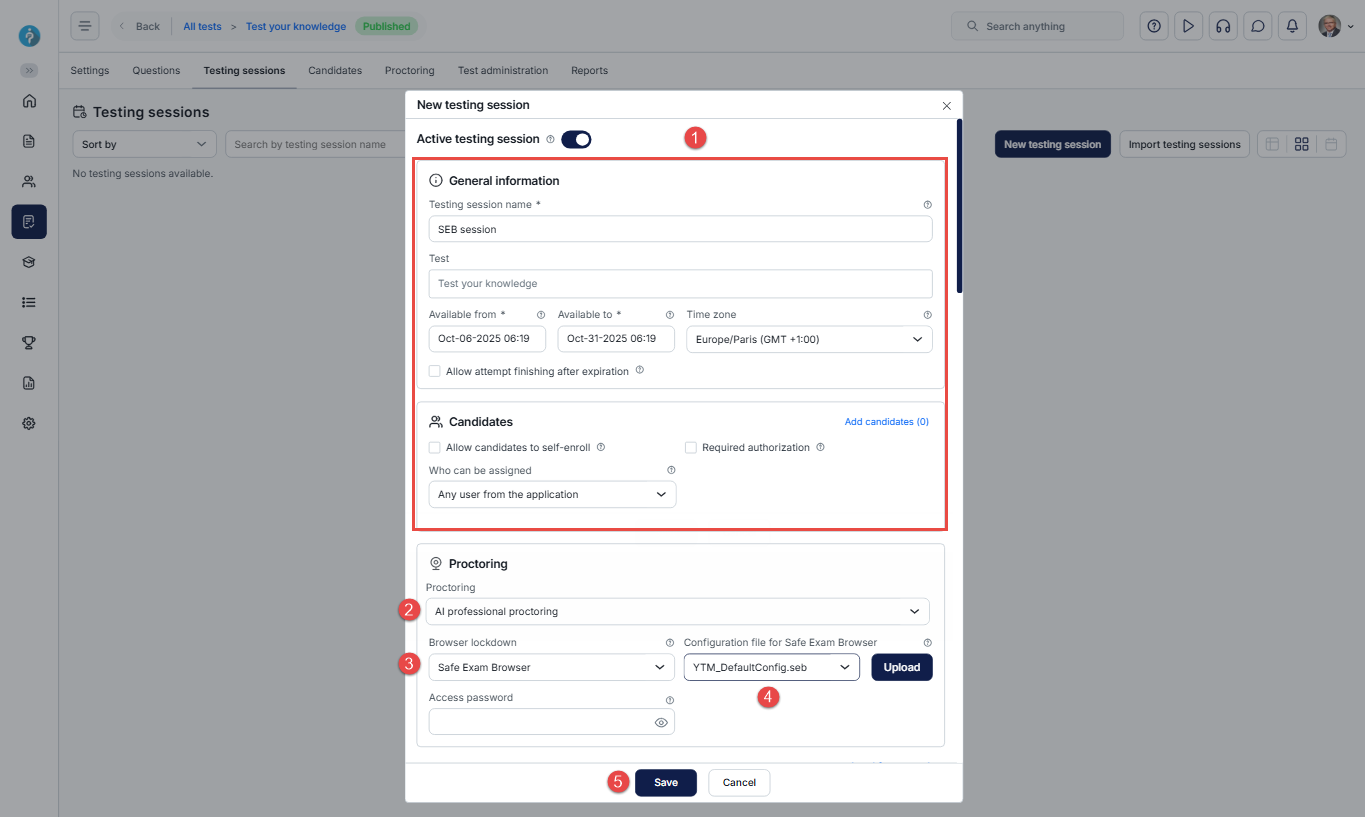The width and height of the screenshot is (1365, 817).
Task: Open the notifications bell icon
Action: [x=1292, y=26]
